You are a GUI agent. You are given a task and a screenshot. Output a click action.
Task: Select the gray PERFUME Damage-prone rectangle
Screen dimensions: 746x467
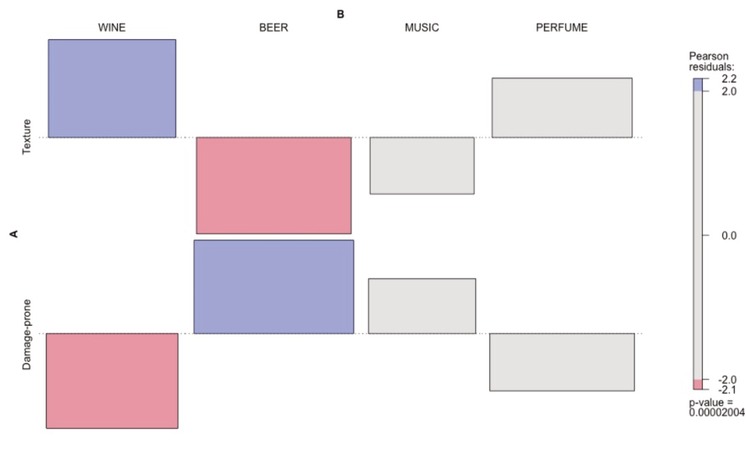[x=562, y=362]
